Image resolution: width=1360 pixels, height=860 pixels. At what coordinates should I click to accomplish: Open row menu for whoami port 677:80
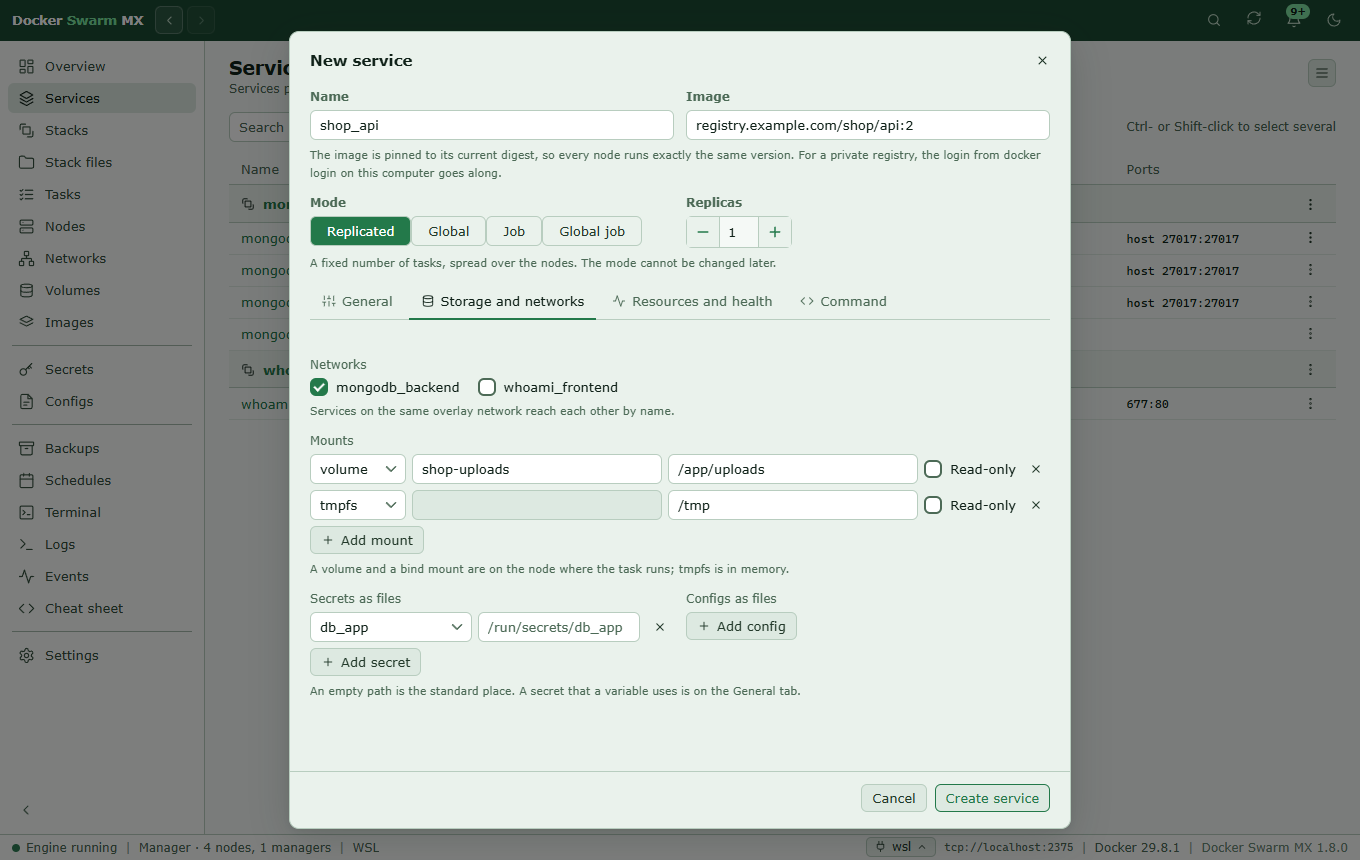click(1310, 404)
